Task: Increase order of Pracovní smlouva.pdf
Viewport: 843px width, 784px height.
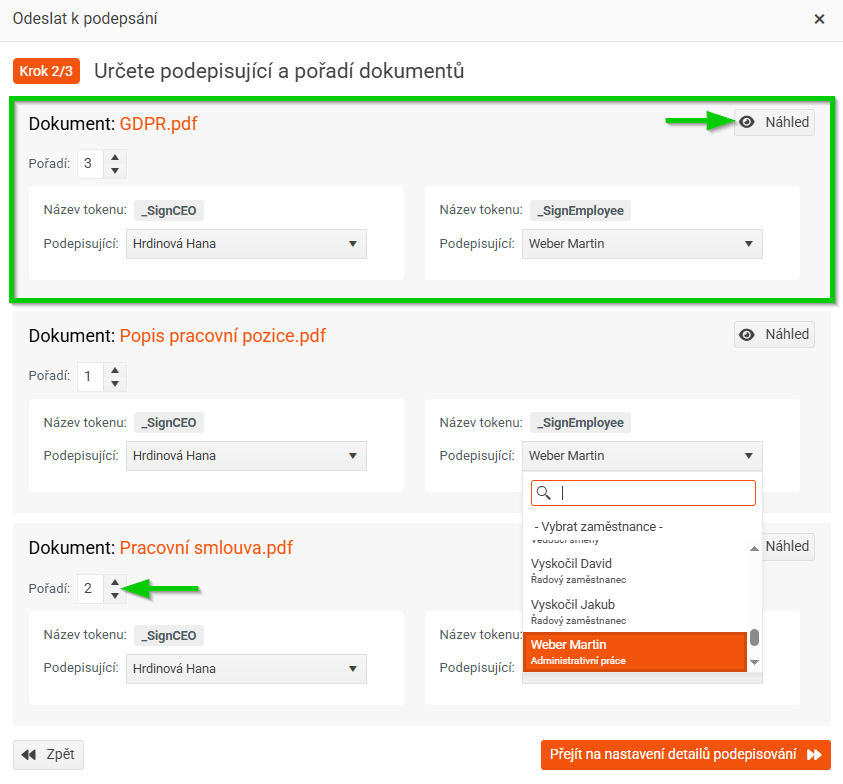Action: tap(115, 582)
